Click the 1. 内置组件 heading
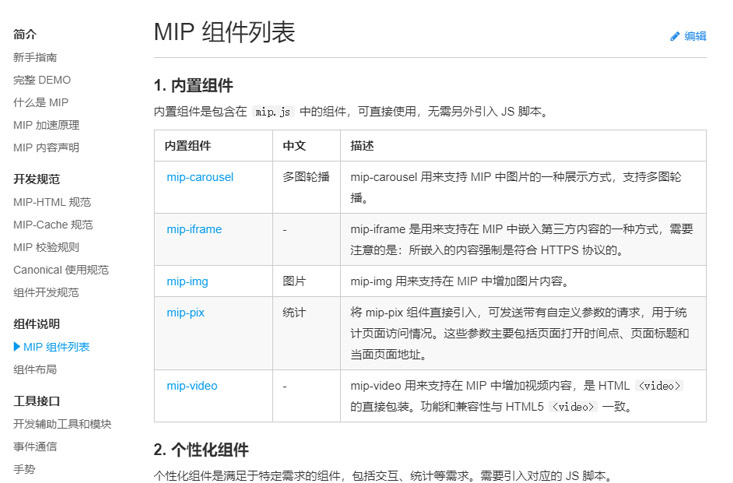 pyautogui.click(x=194, y=86)
